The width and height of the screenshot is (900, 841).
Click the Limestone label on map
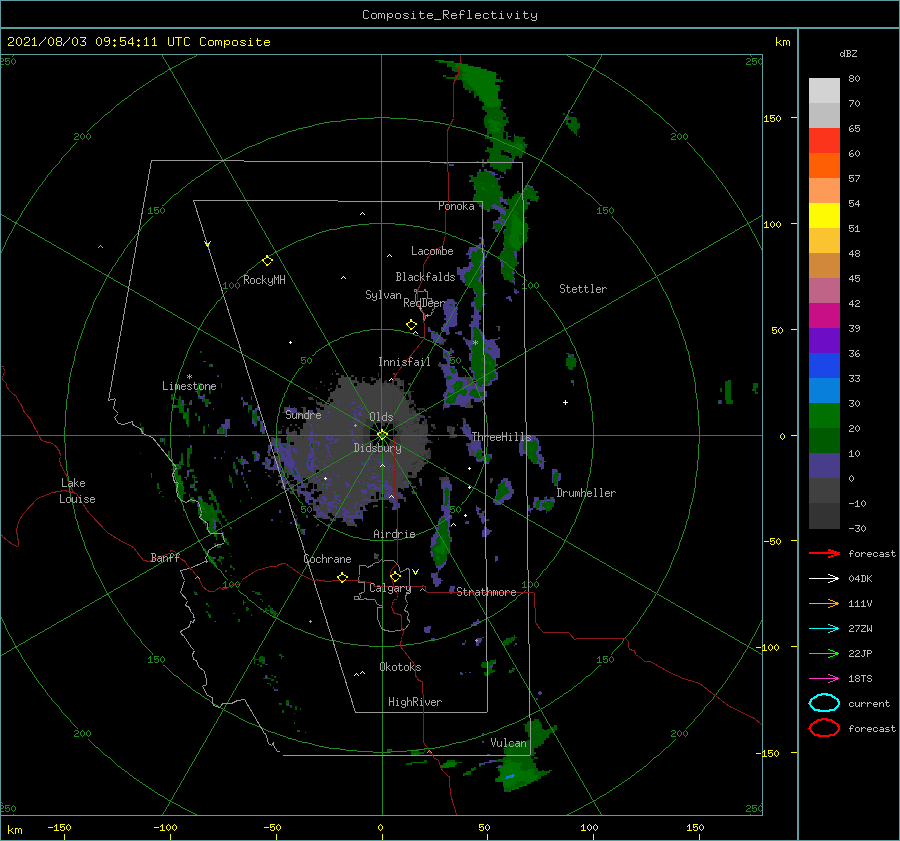pyautogui.click(x=189, y=386)
